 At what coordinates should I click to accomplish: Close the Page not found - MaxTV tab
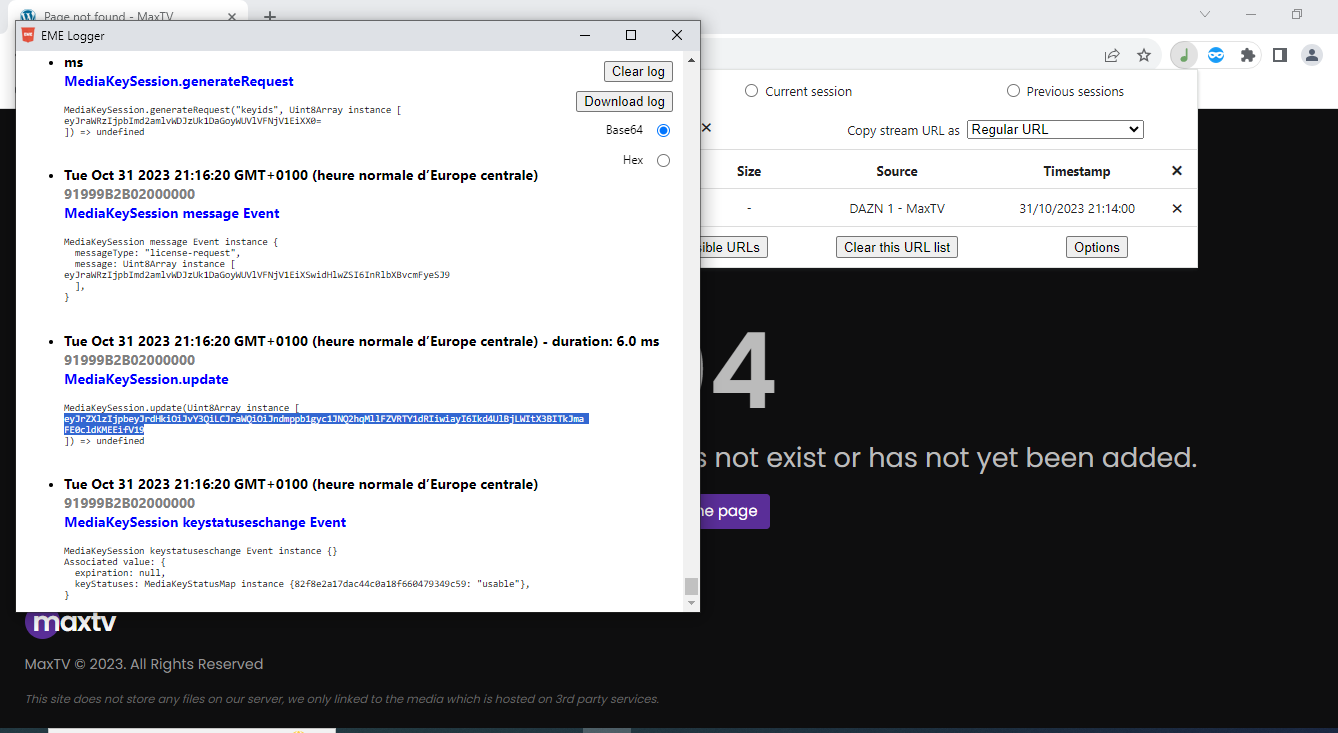[233, 17]
